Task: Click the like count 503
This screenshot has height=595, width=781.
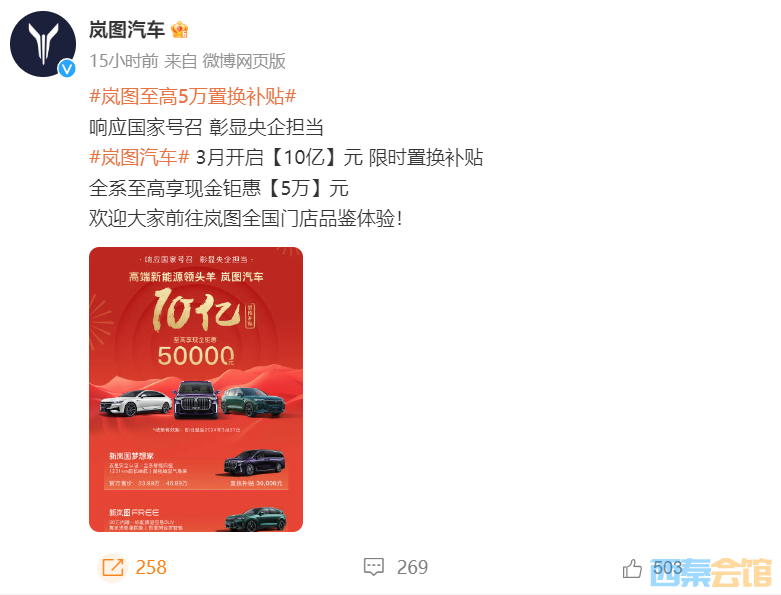Action: [x=667, y=567]
